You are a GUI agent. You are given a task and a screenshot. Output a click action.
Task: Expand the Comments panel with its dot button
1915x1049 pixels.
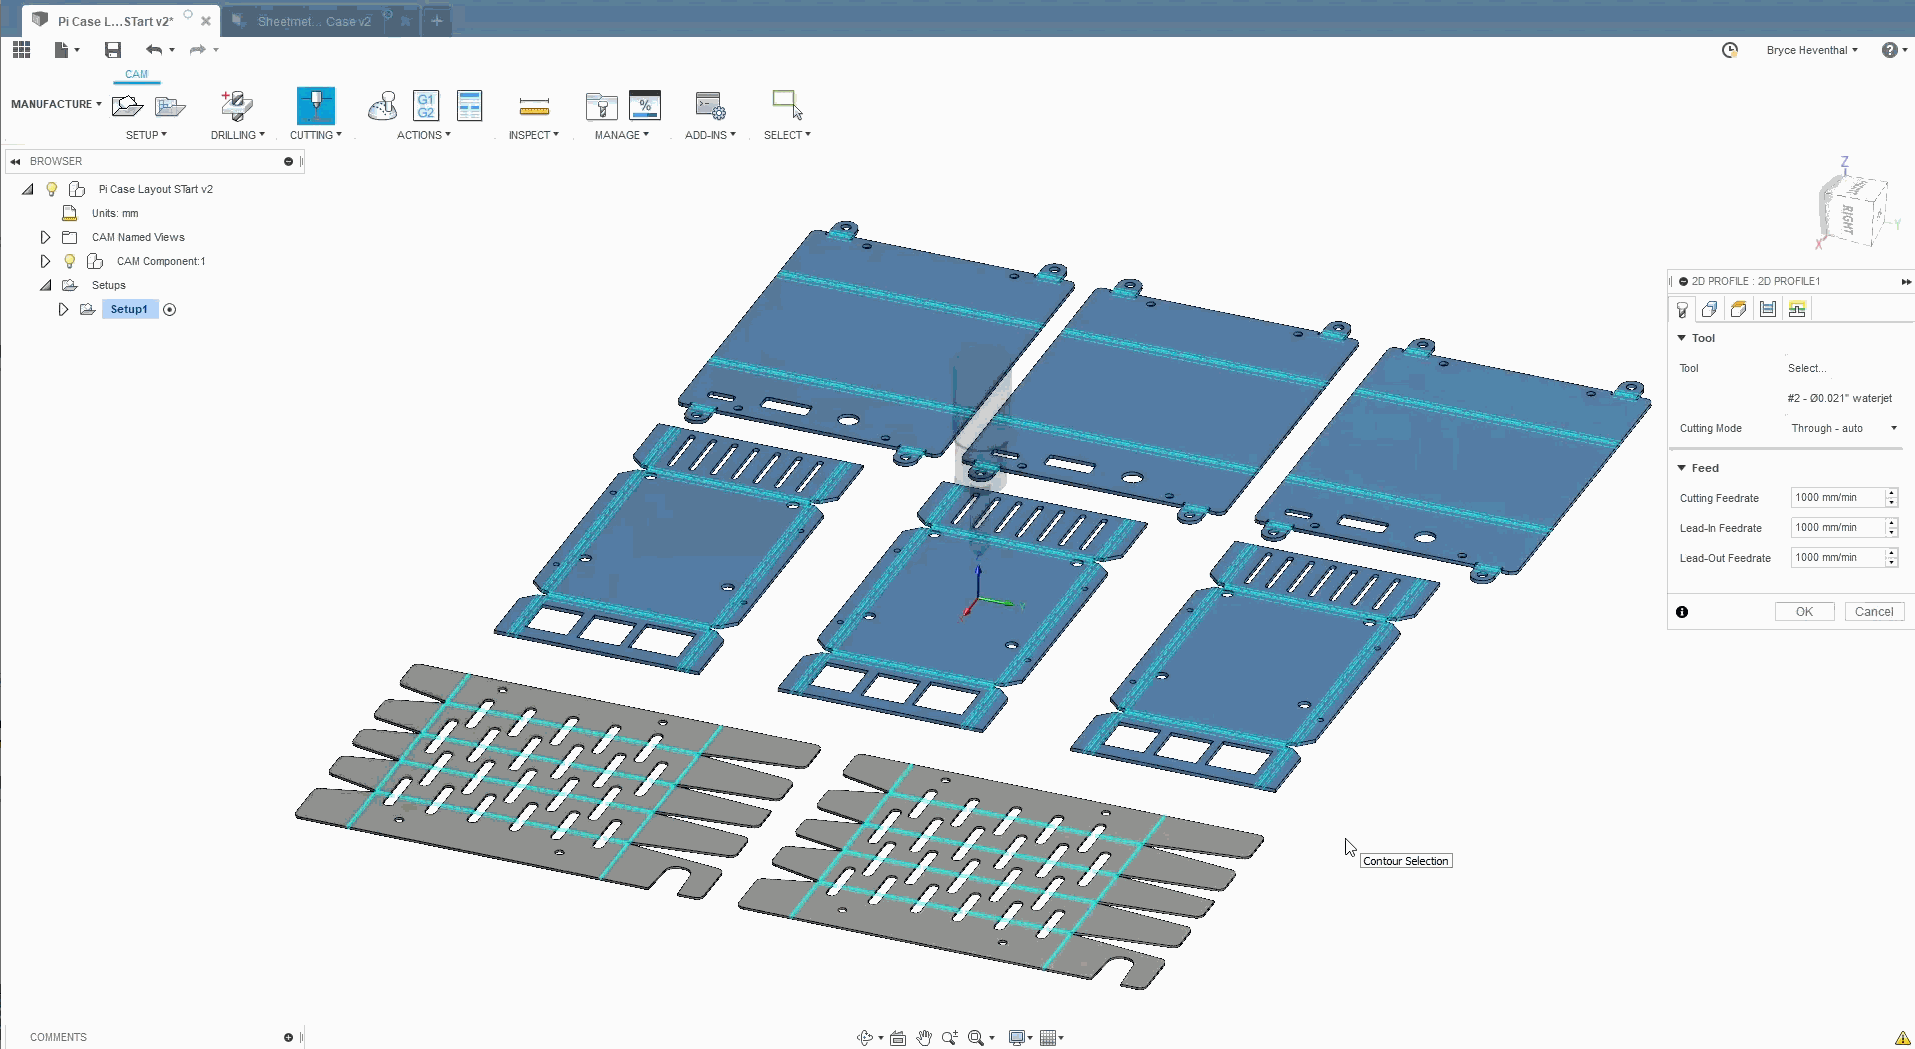(288, 1038)
